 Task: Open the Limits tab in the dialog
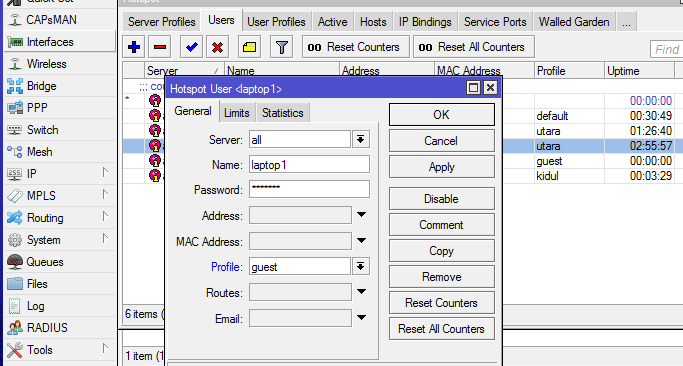237,113
